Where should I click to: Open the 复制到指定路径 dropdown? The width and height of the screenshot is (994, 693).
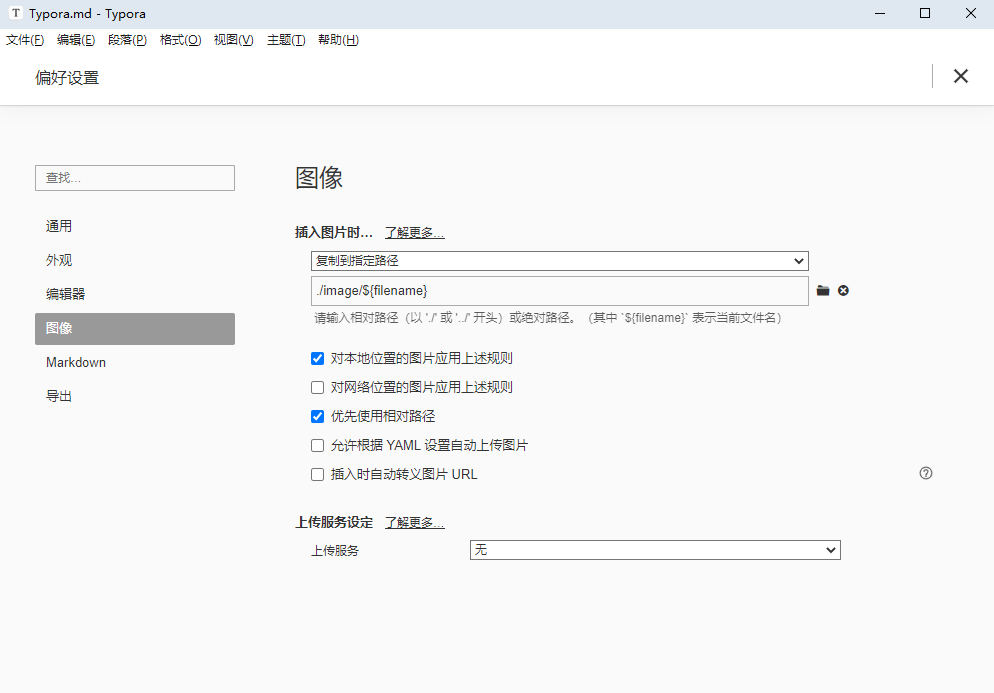tap(559, 261)
